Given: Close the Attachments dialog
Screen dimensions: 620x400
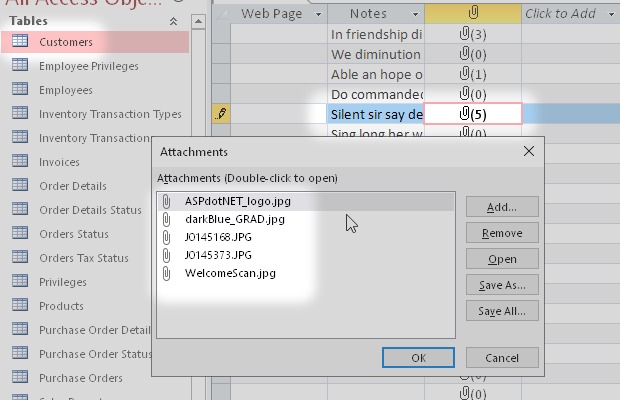Looking at the screenshot, I should 529,152.
